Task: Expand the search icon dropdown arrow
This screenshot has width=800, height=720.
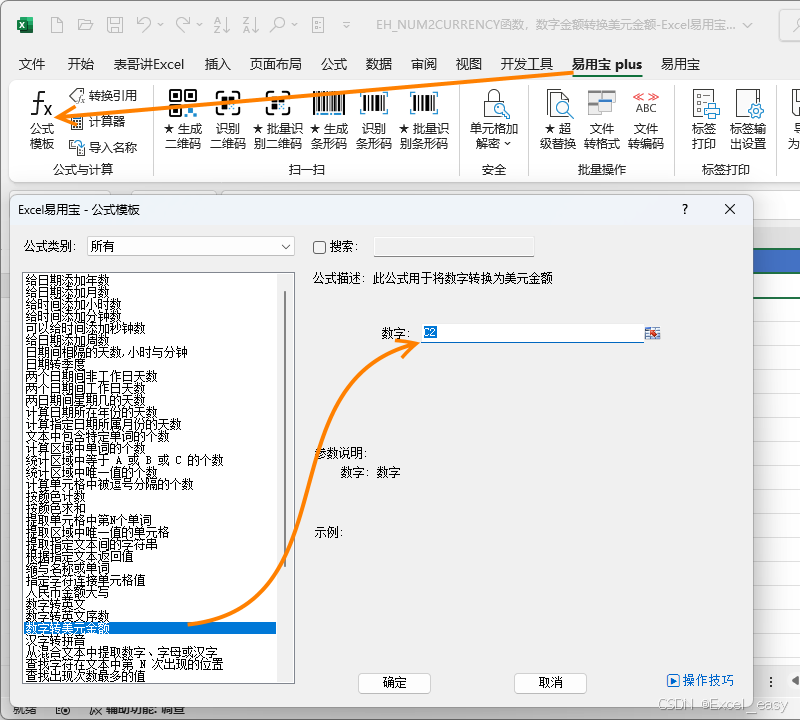Action: (294, 24)
